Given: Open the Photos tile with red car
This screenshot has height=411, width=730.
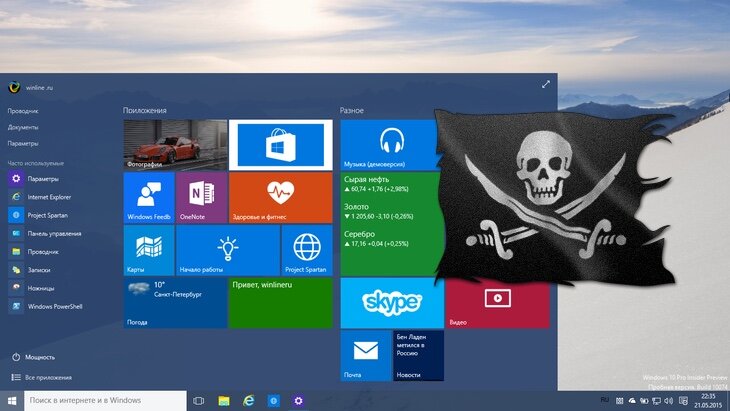Looking at the screenshot, I should 176,145.
